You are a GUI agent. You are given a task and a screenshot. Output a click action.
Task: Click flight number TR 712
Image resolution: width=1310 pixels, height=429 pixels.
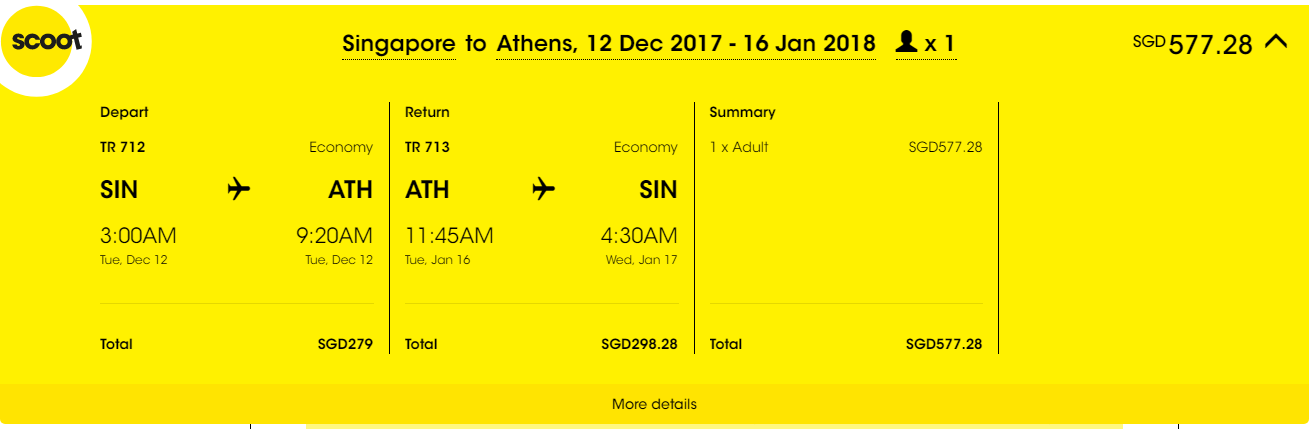point(123,147)
